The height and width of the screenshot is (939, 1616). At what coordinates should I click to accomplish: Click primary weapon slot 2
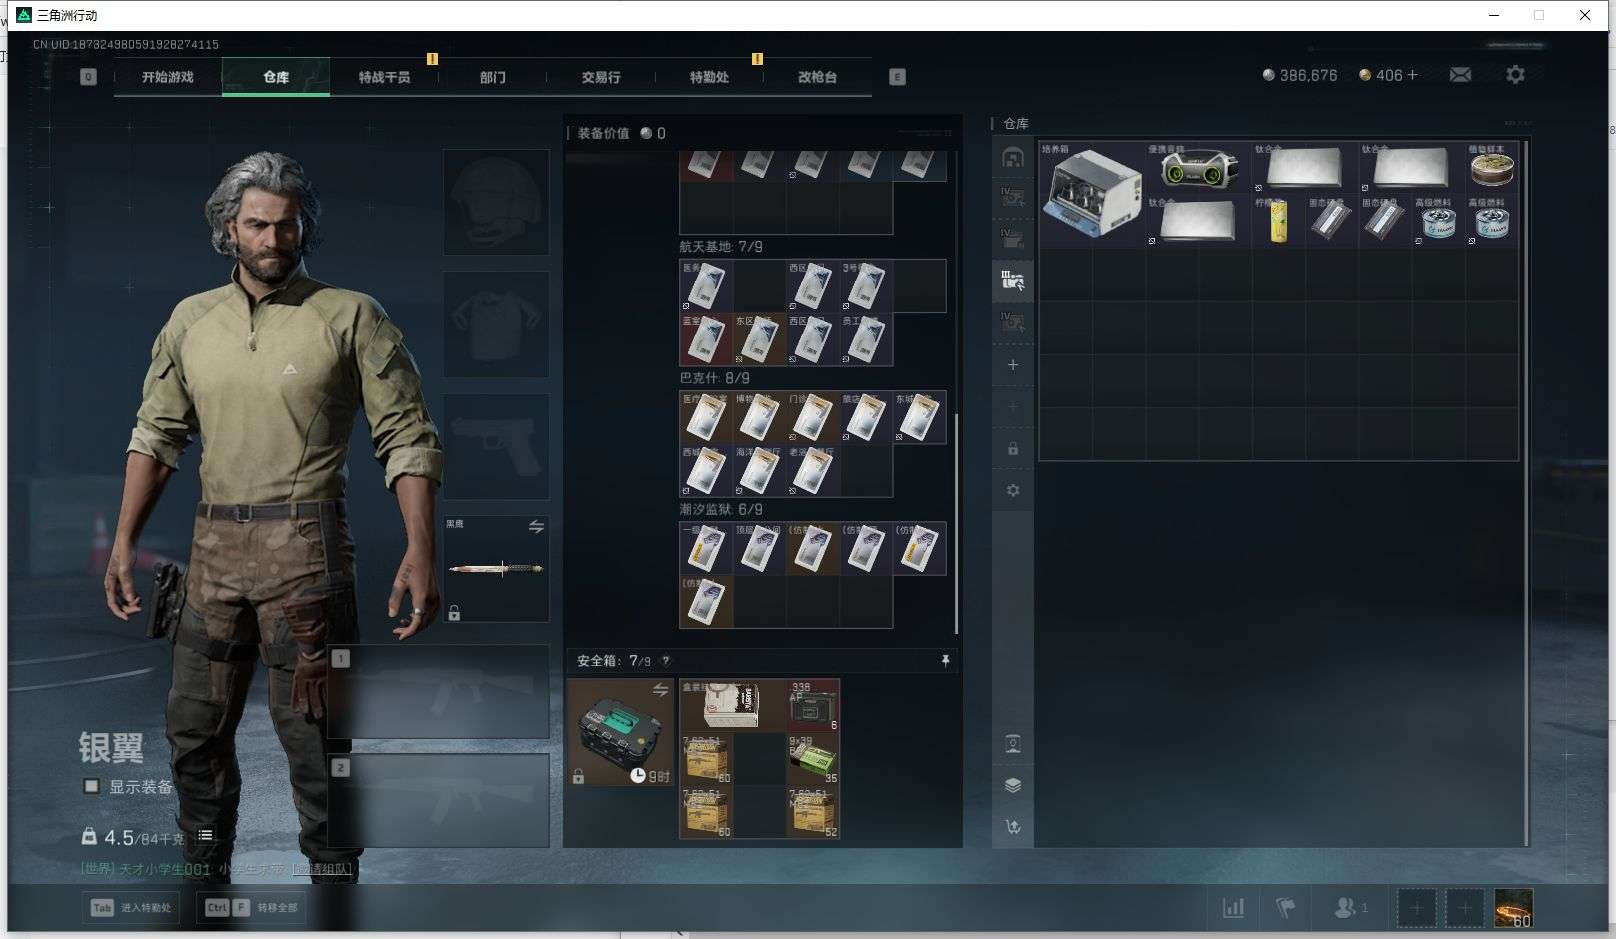(439, 801)
